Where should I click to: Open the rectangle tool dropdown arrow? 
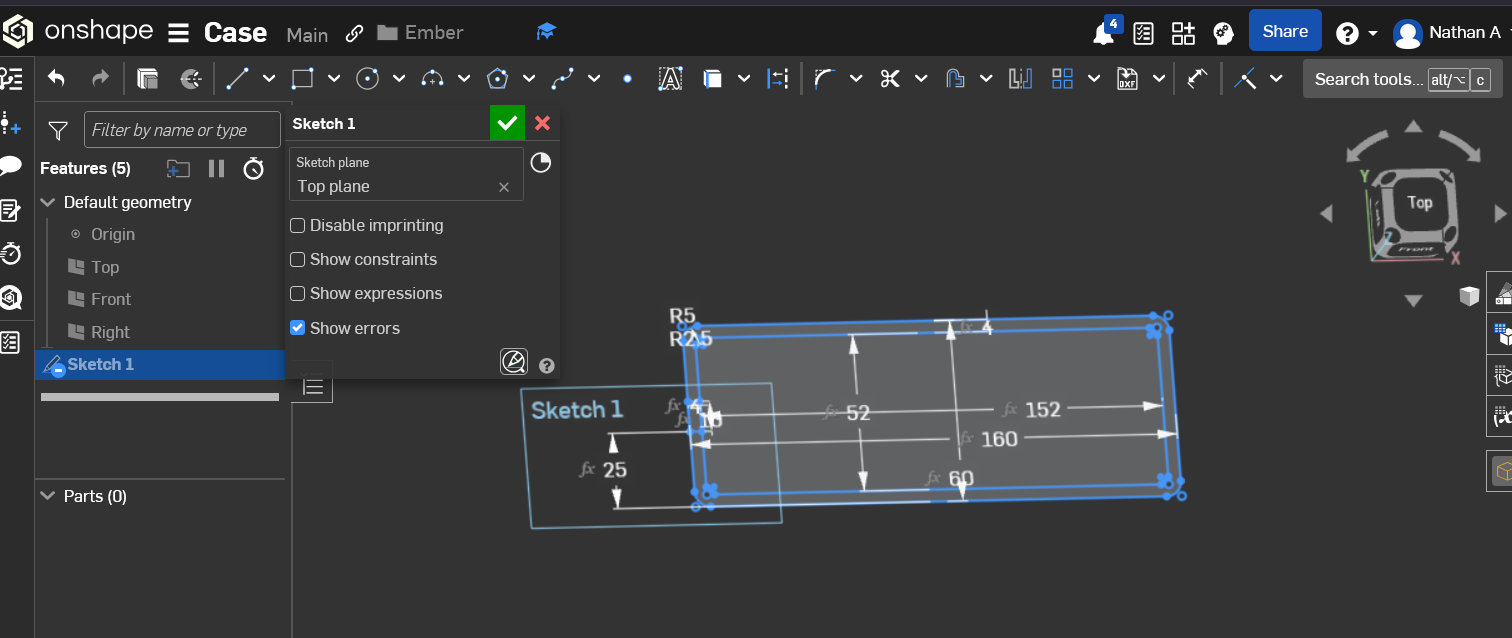pyautogui.click(x=334, y=79)
